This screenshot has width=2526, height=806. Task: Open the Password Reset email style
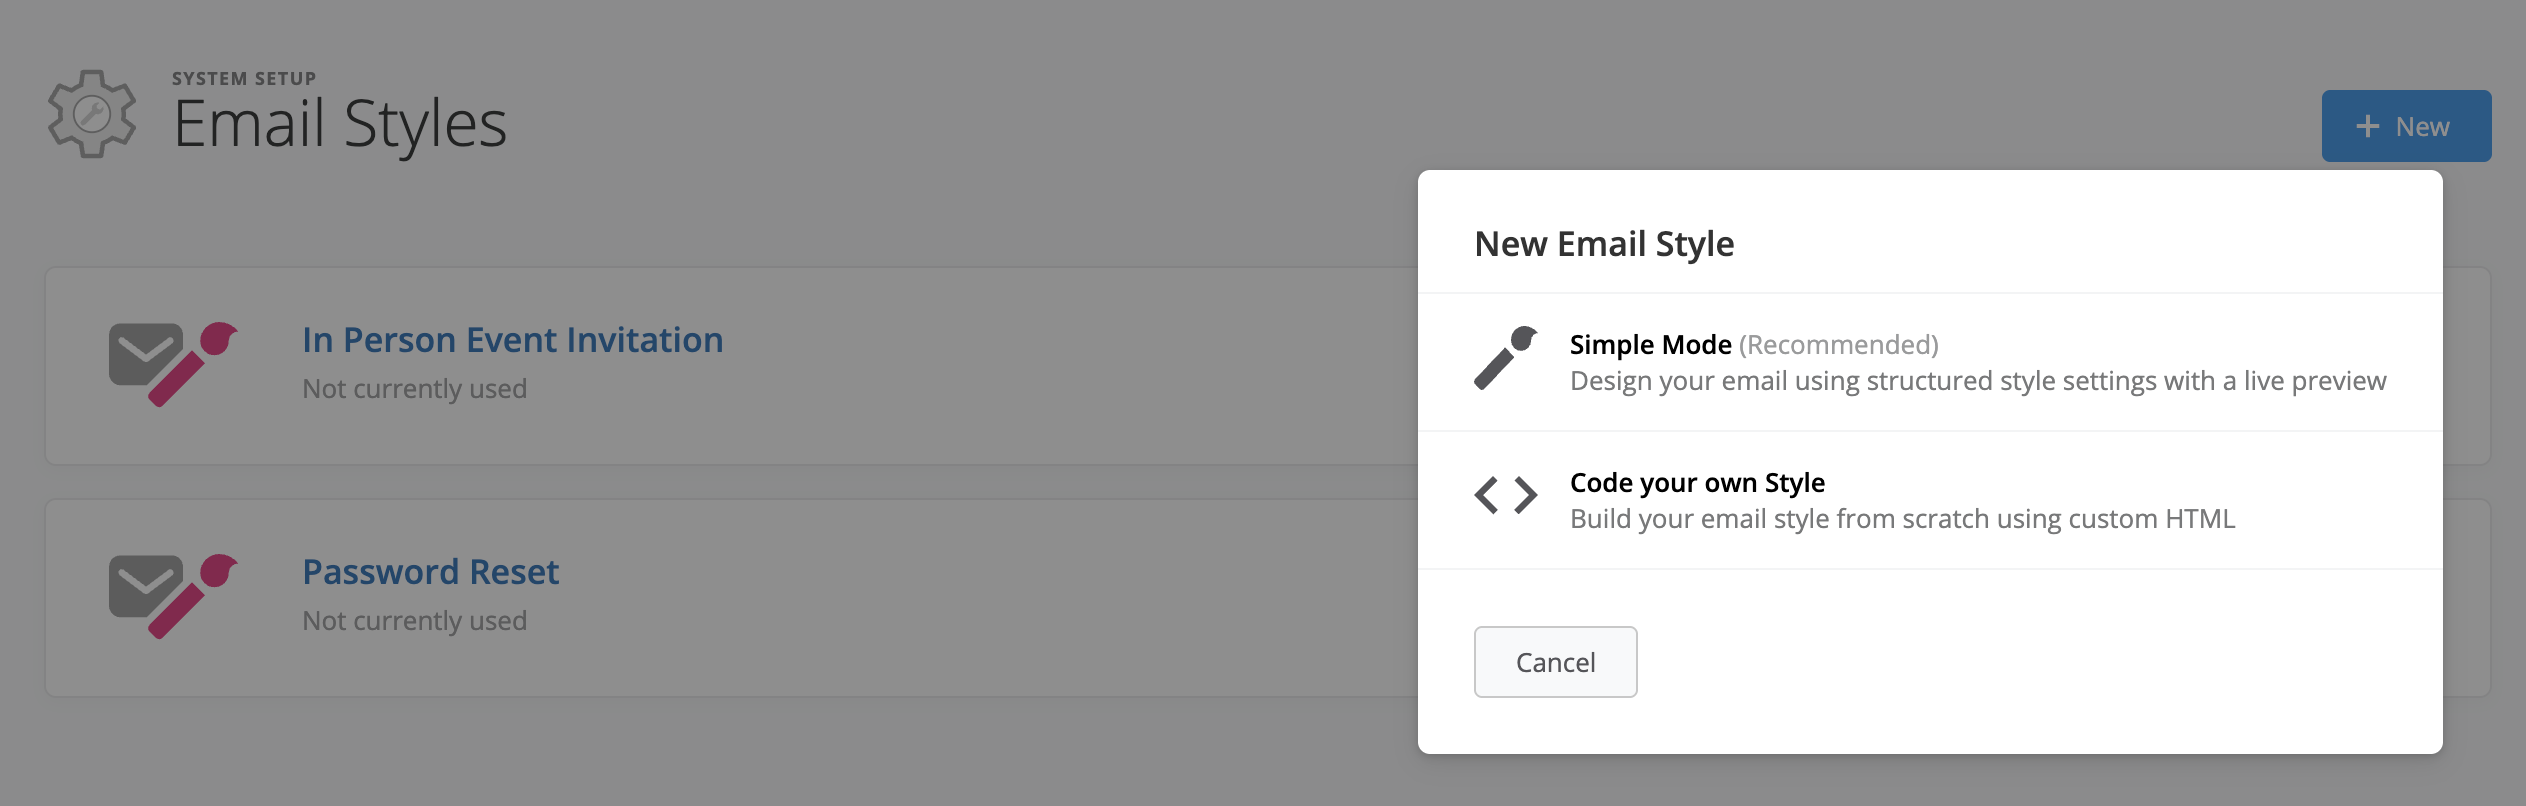(x=430, y=572)
